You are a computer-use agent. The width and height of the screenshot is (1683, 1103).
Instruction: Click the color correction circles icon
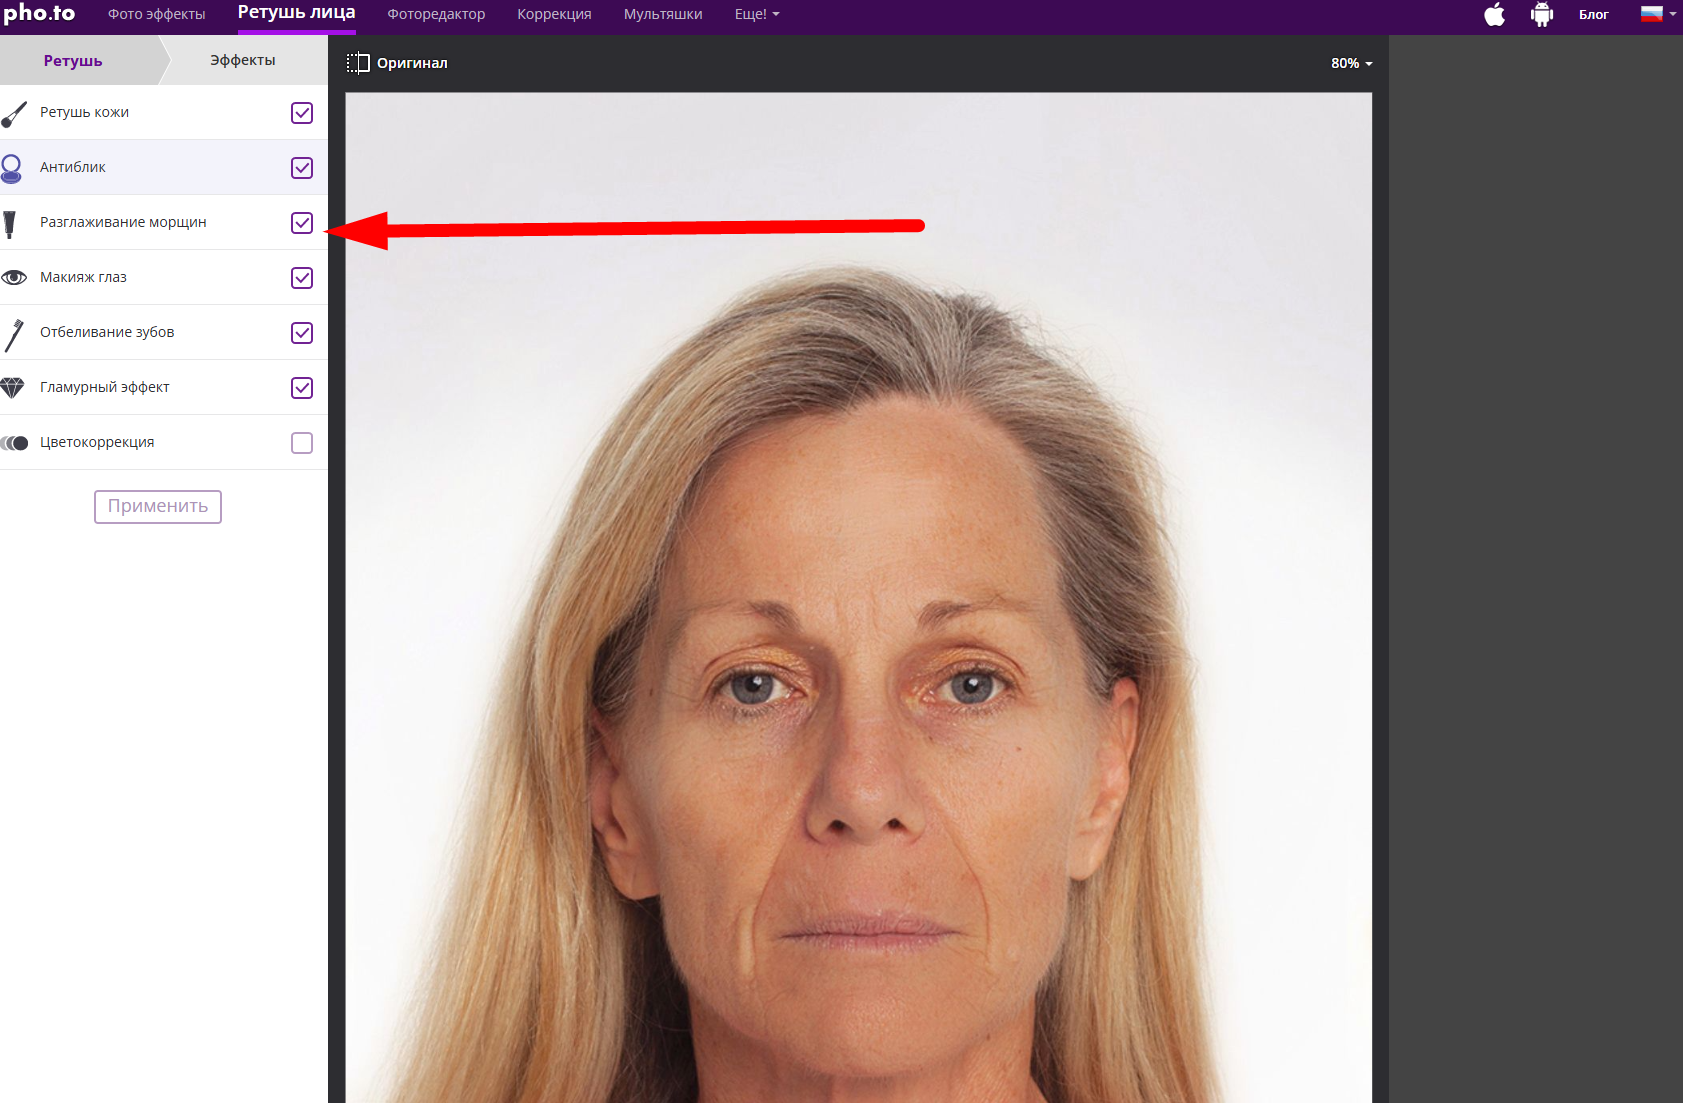(14, 443)
